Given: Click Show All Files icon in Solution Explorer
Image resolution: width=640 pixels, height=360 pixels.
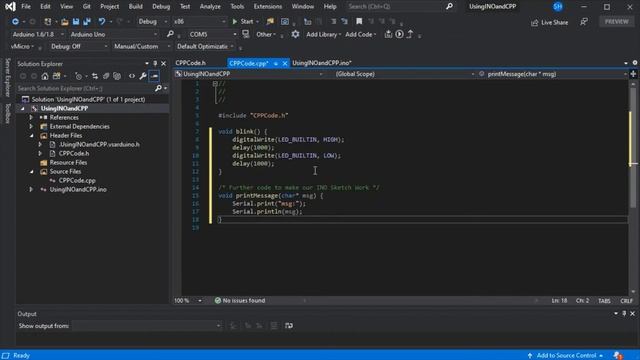Looking at the screenshot, I should tap(117, 76).
